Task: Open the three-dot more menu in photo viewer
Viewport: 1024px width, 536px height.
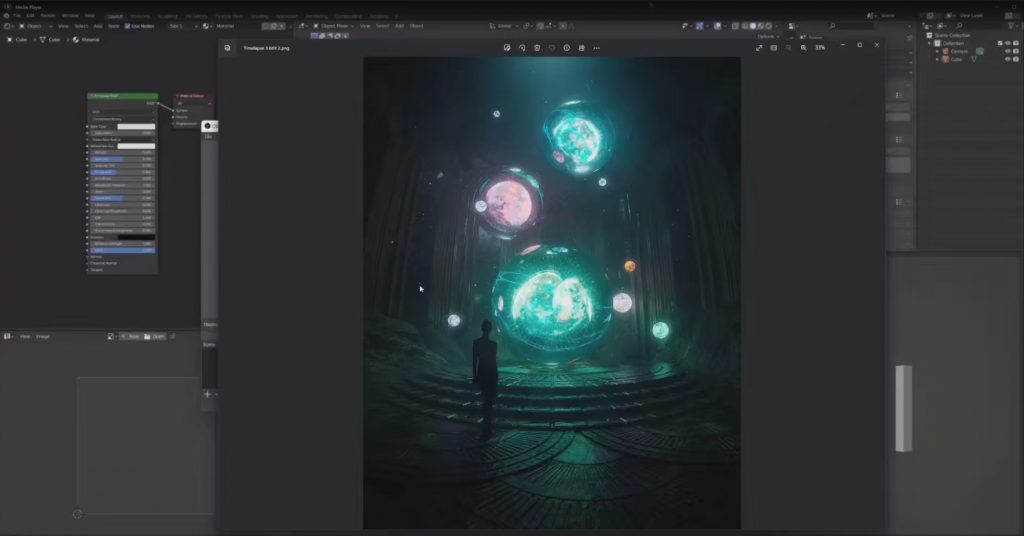Action: point(596,48)
